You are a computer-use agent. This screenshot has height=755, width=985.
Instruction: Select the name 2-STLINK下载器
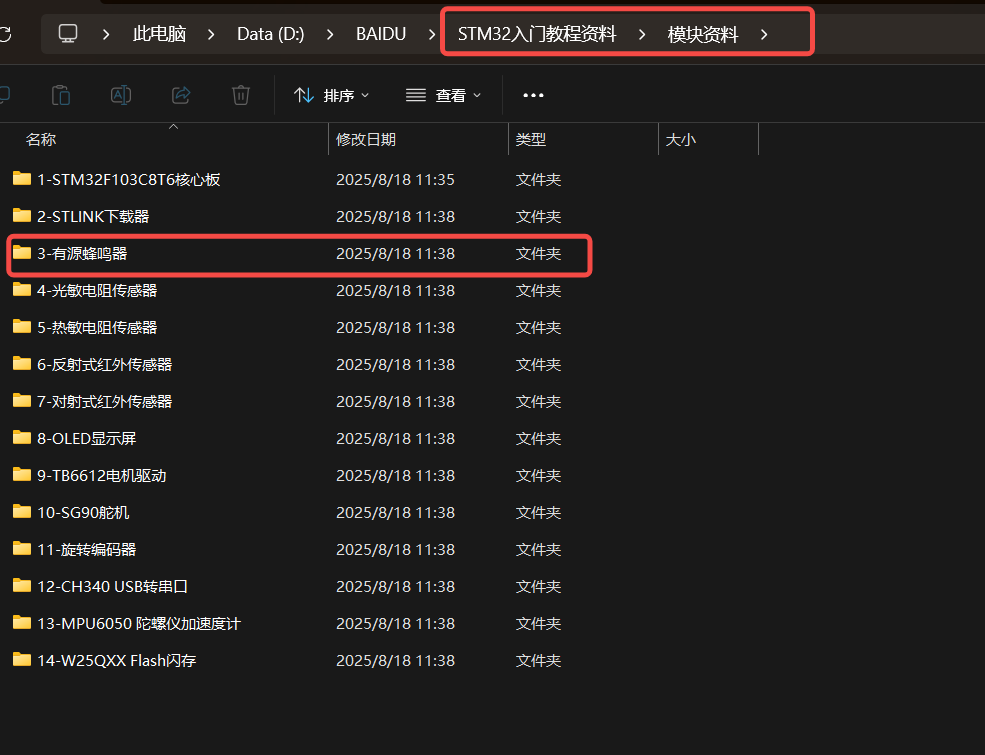[93, 217]
